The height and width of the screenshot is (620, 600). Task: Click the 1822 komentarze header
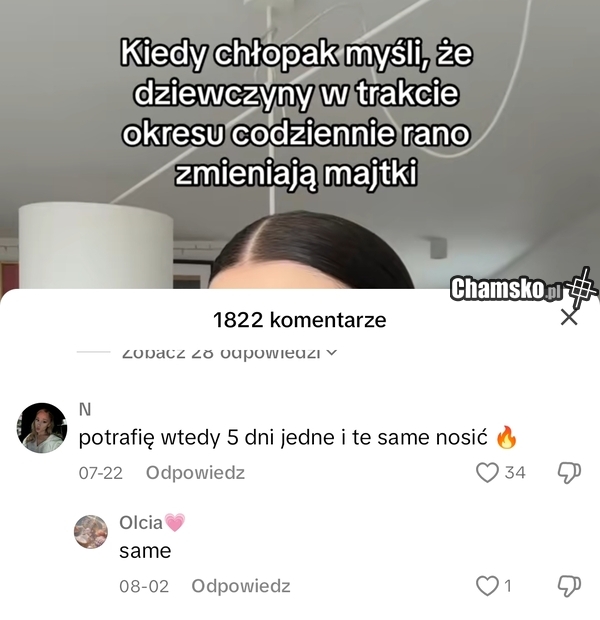pos(299,320)
